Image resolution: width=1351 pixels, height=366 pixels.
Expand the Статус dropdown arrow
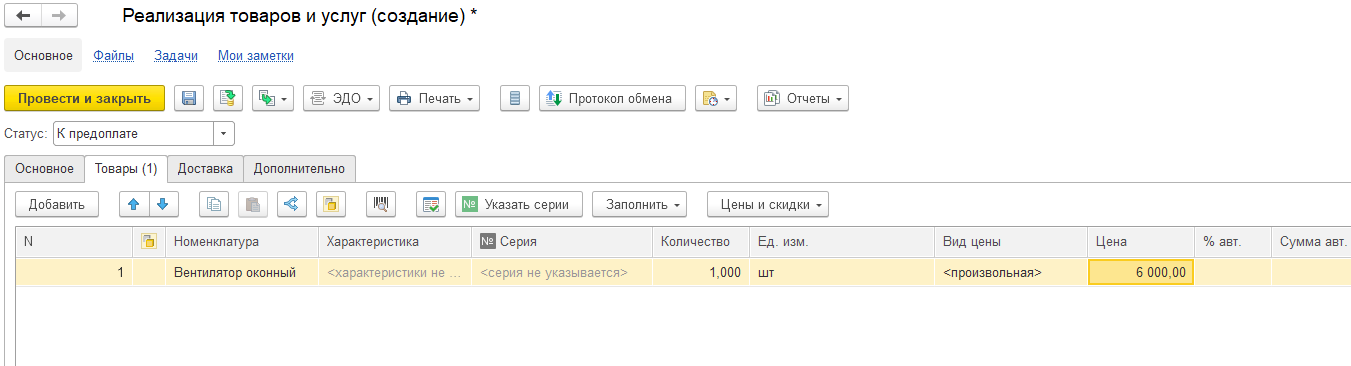coord(224,133)
